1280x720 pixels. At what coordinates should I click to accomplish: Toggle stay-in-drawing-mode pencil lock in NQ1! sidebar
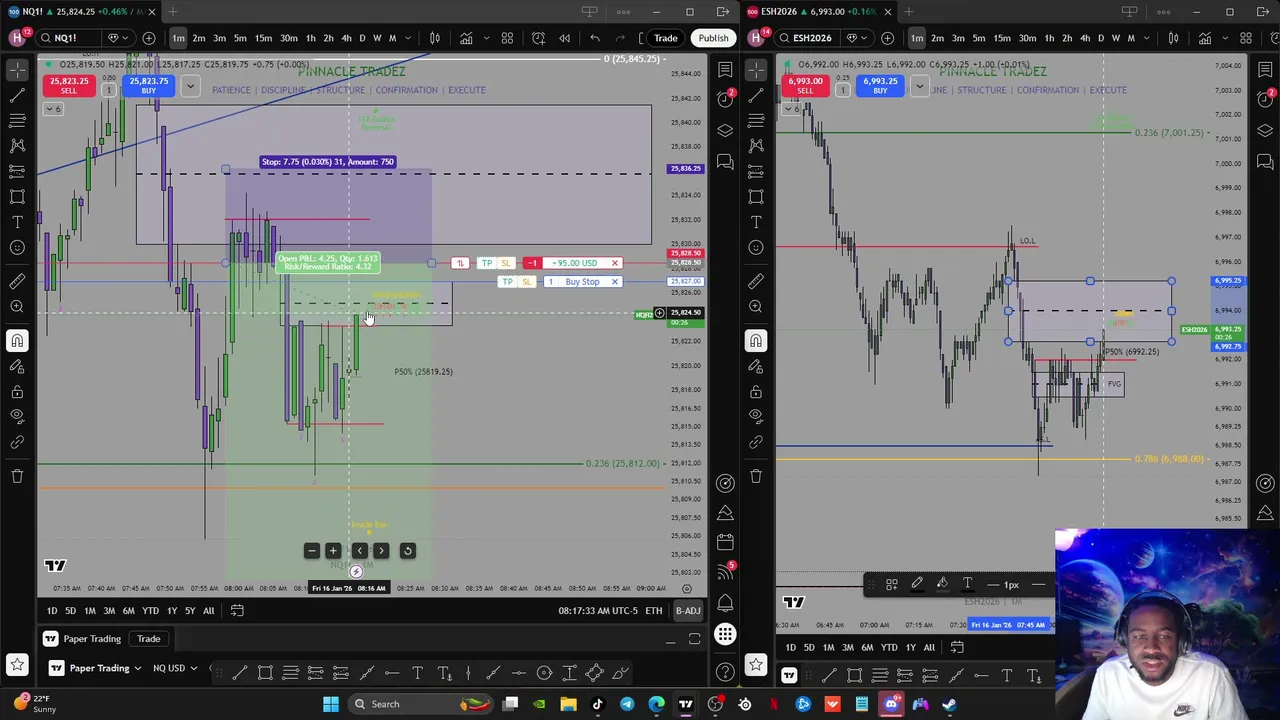coord(17,366)
